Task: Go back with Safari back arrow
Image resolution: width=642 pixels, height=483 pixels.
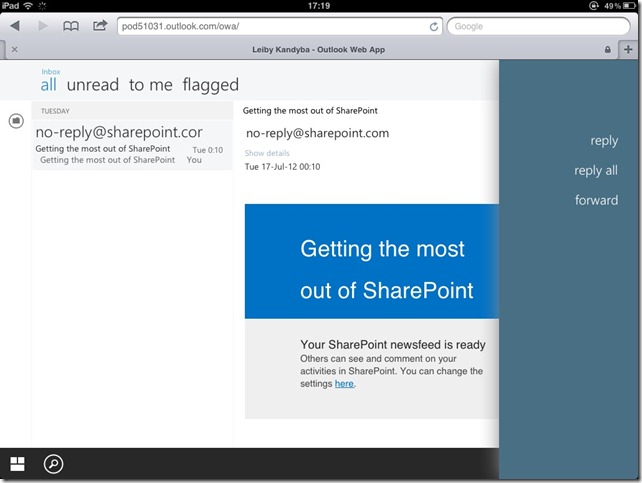Action: point(15,26)
